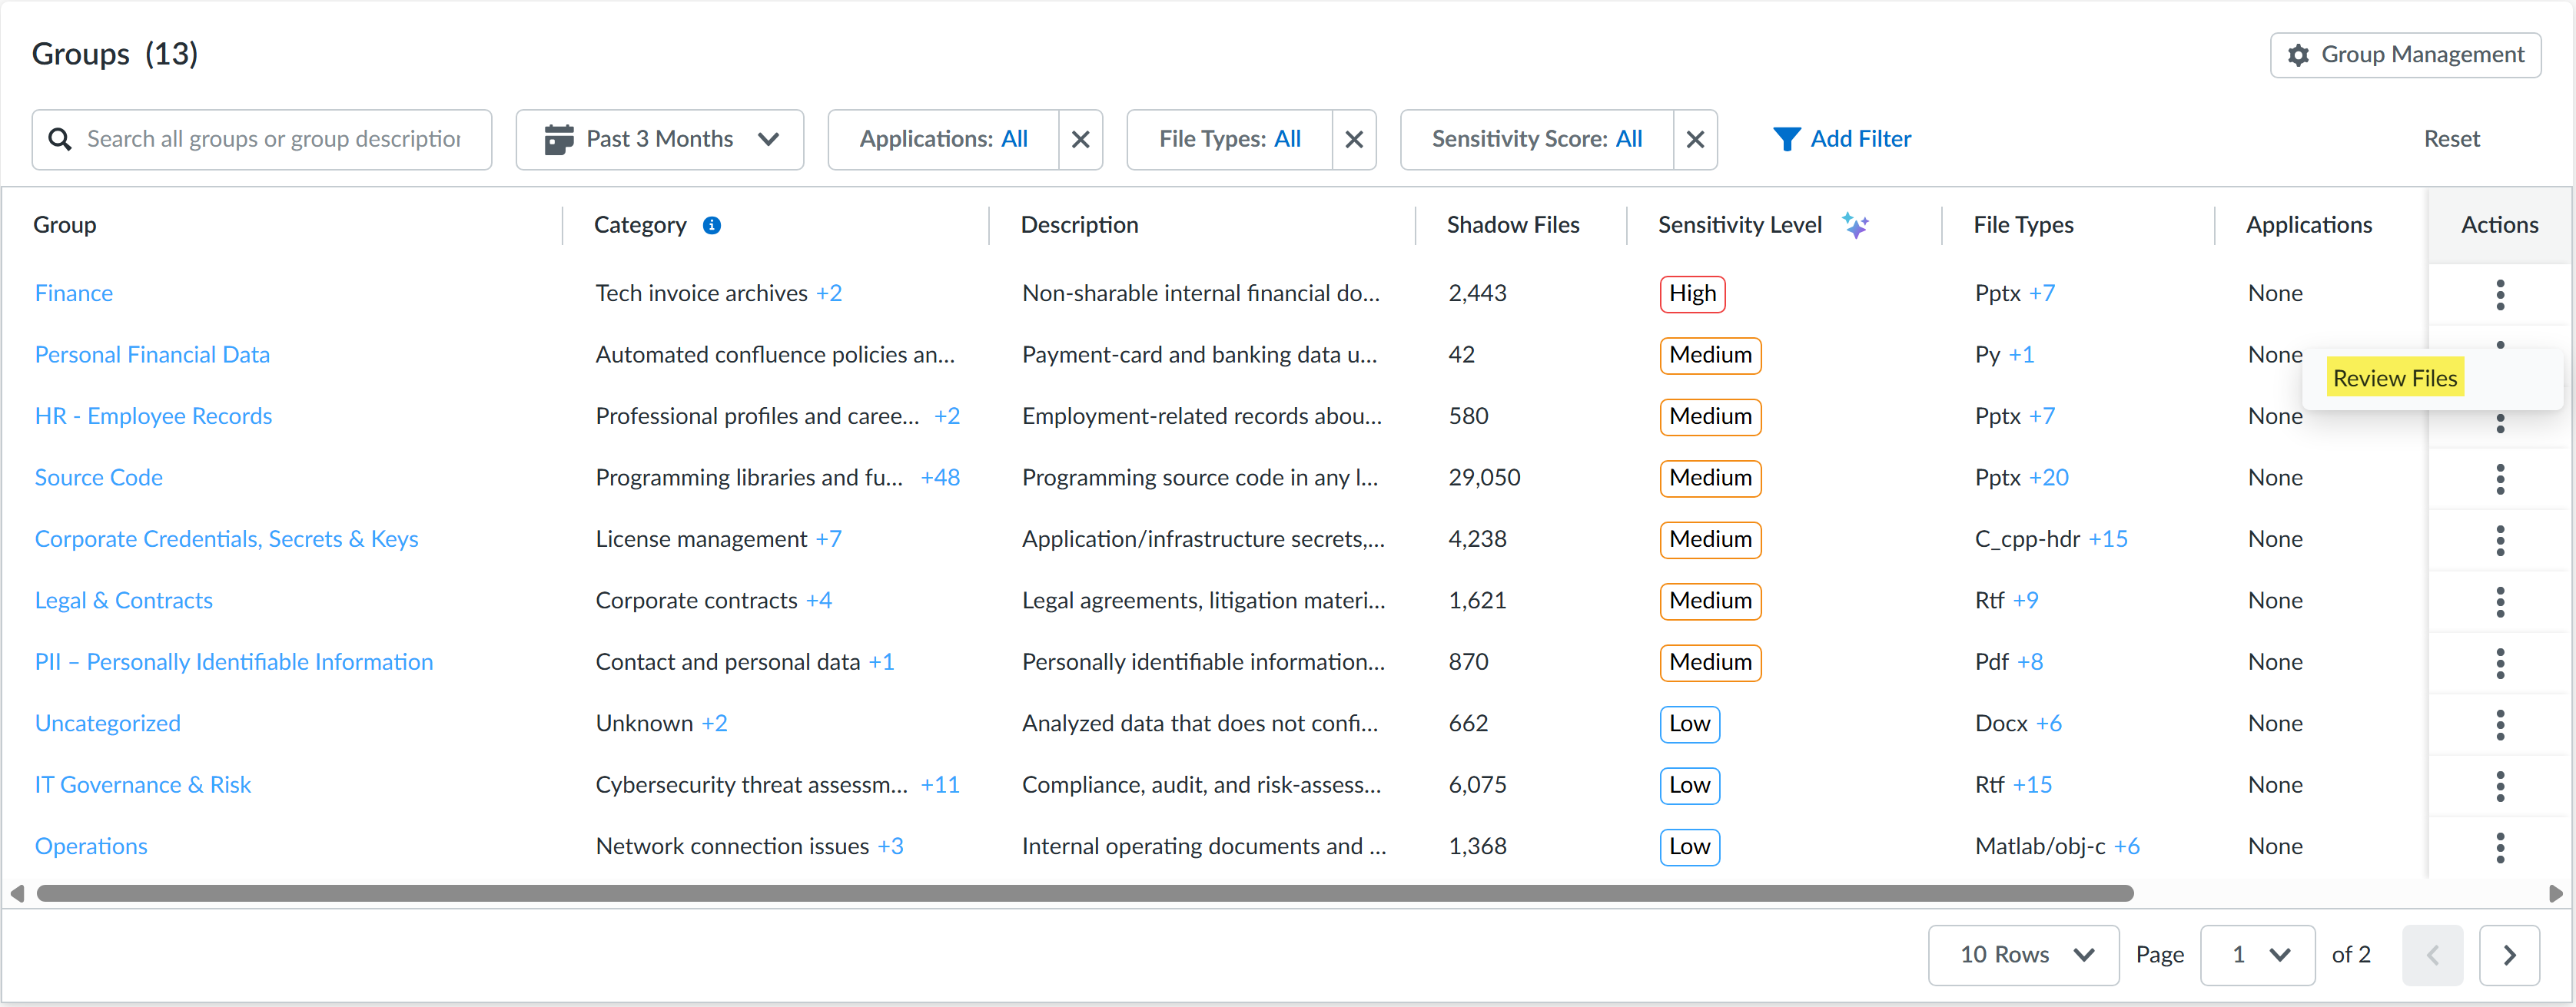Open the Legal & Contracts group link
Screen dimensions: 2576x1007
124,601
